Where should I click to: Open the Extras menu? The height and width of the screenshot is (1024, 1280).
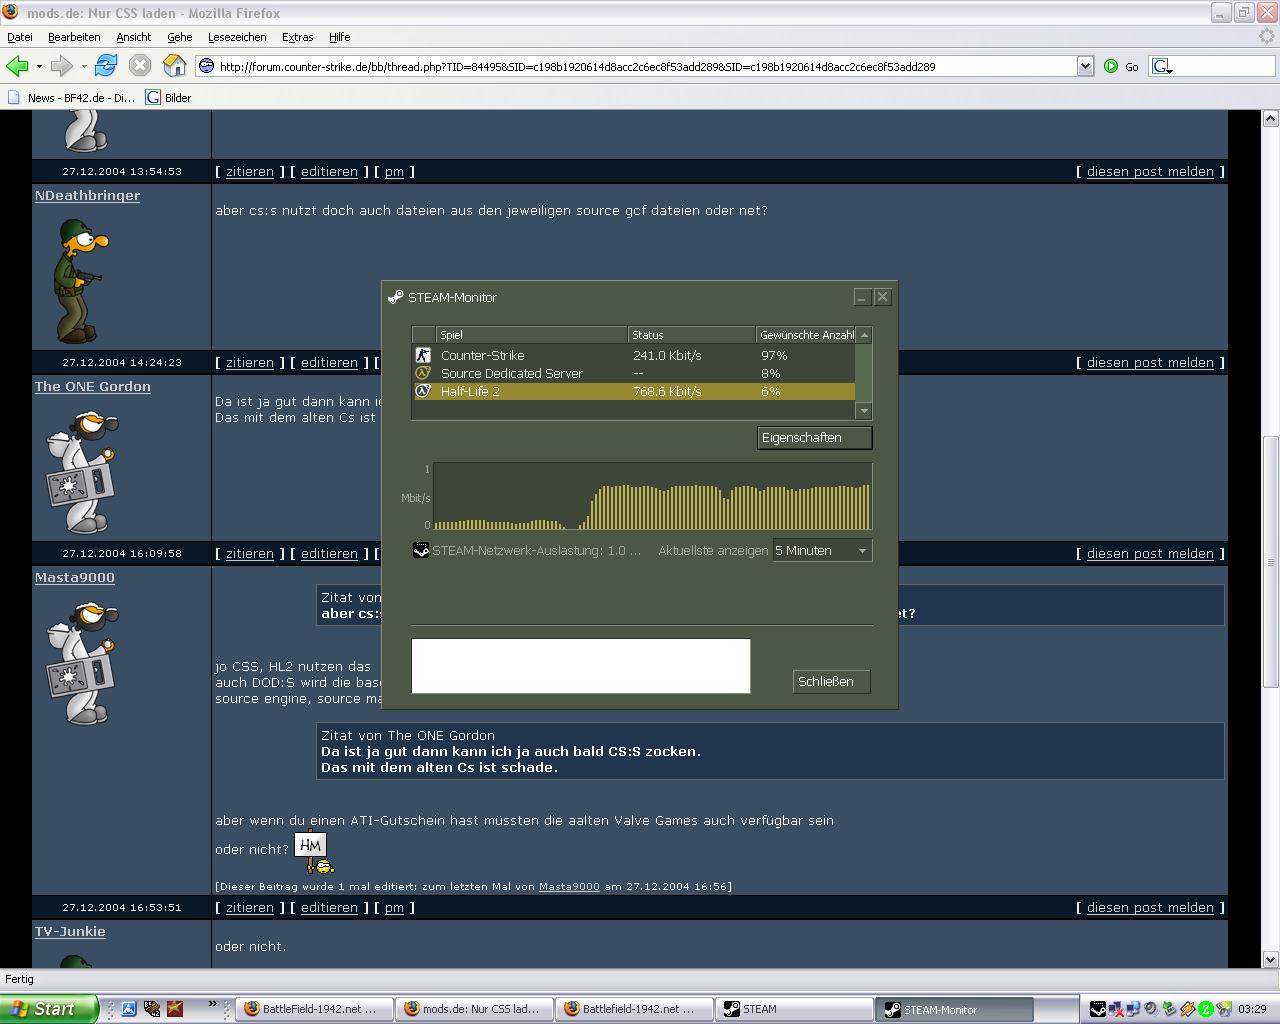pyautogui.click(x=298, y=37)
